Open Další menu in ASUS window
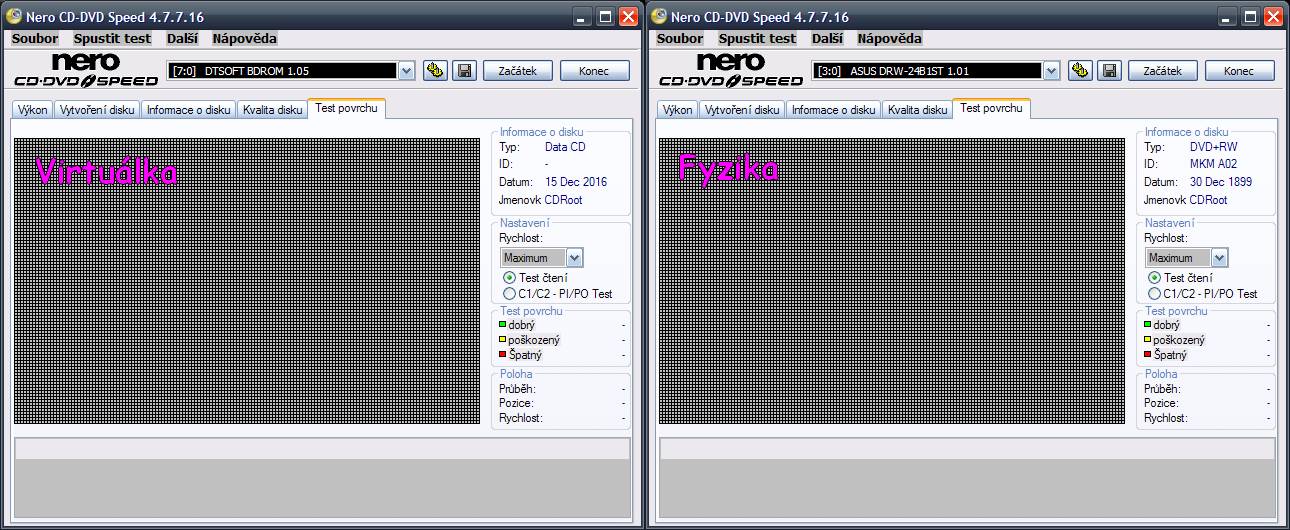This screenshot has height=530, width=1290. [x=827, y=39]
